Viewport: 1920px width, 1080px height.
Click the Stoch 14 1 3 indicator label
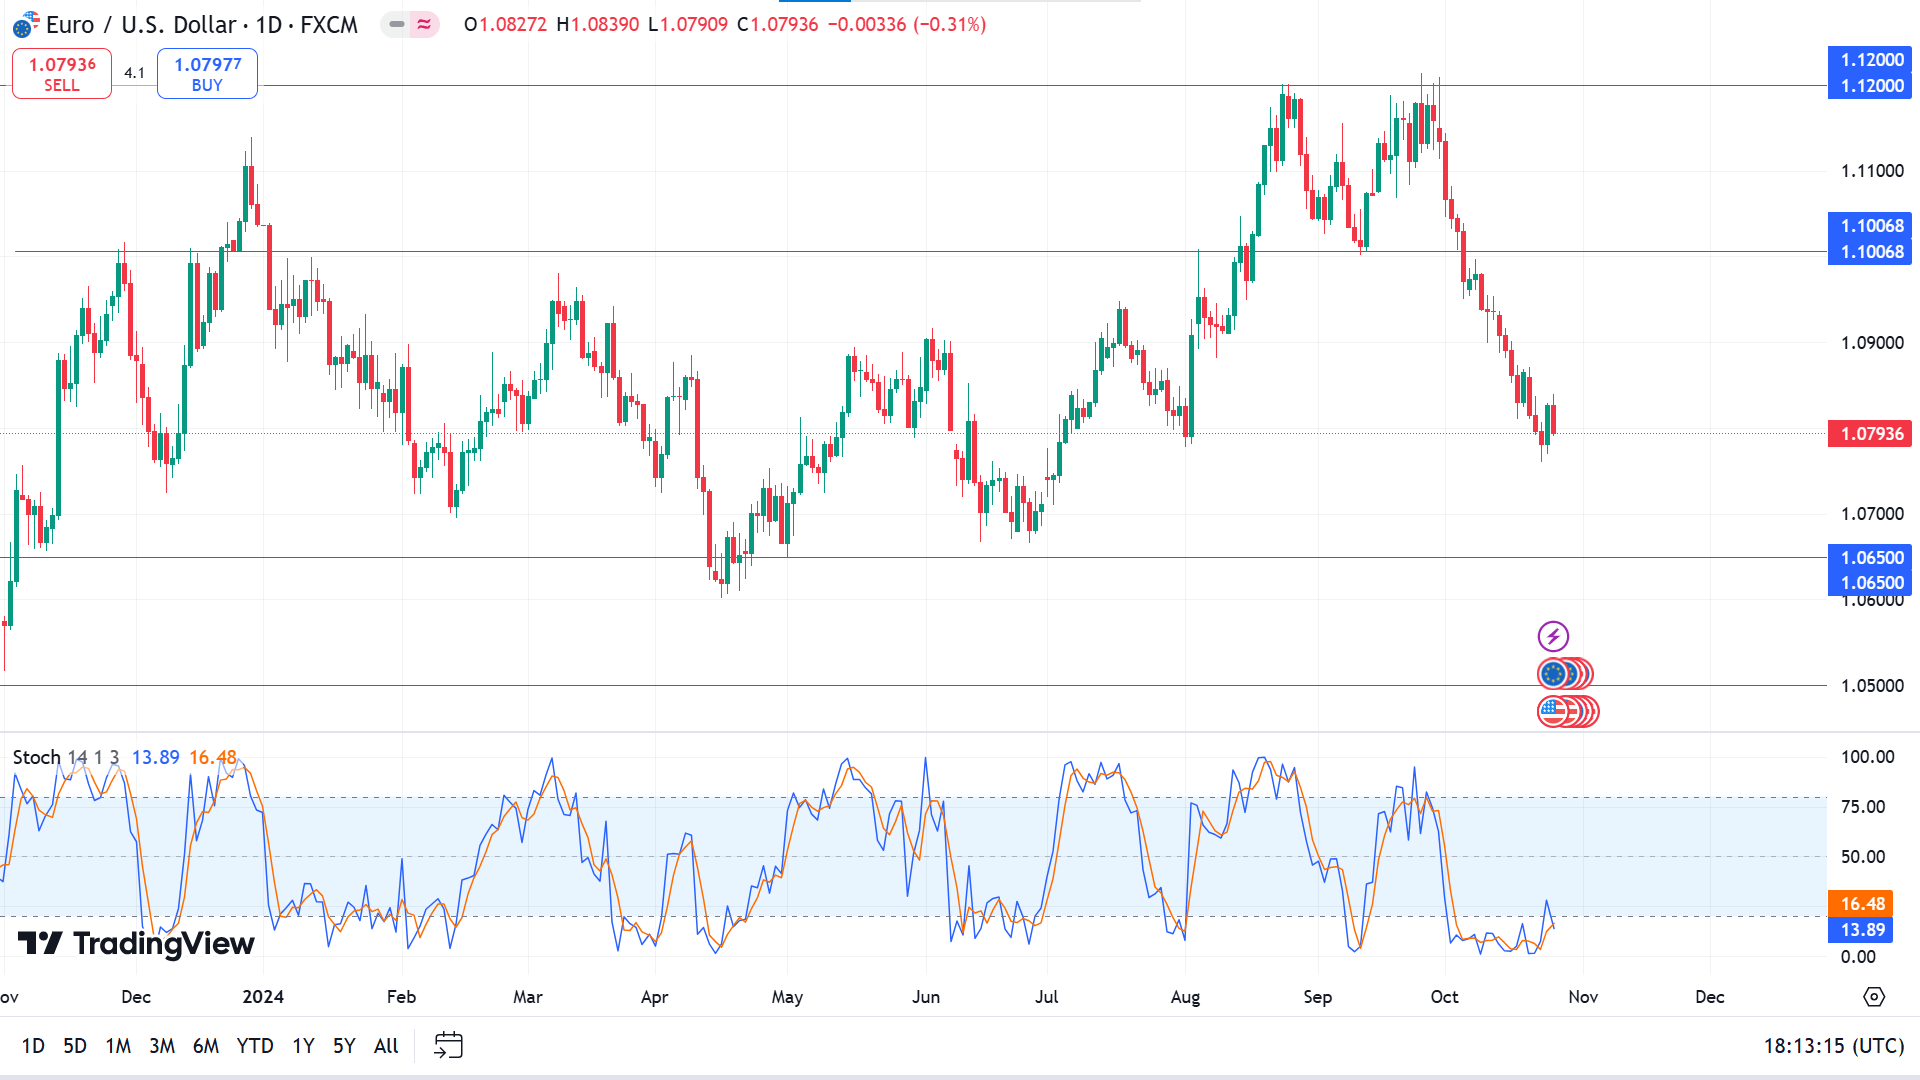coord(66,757)
